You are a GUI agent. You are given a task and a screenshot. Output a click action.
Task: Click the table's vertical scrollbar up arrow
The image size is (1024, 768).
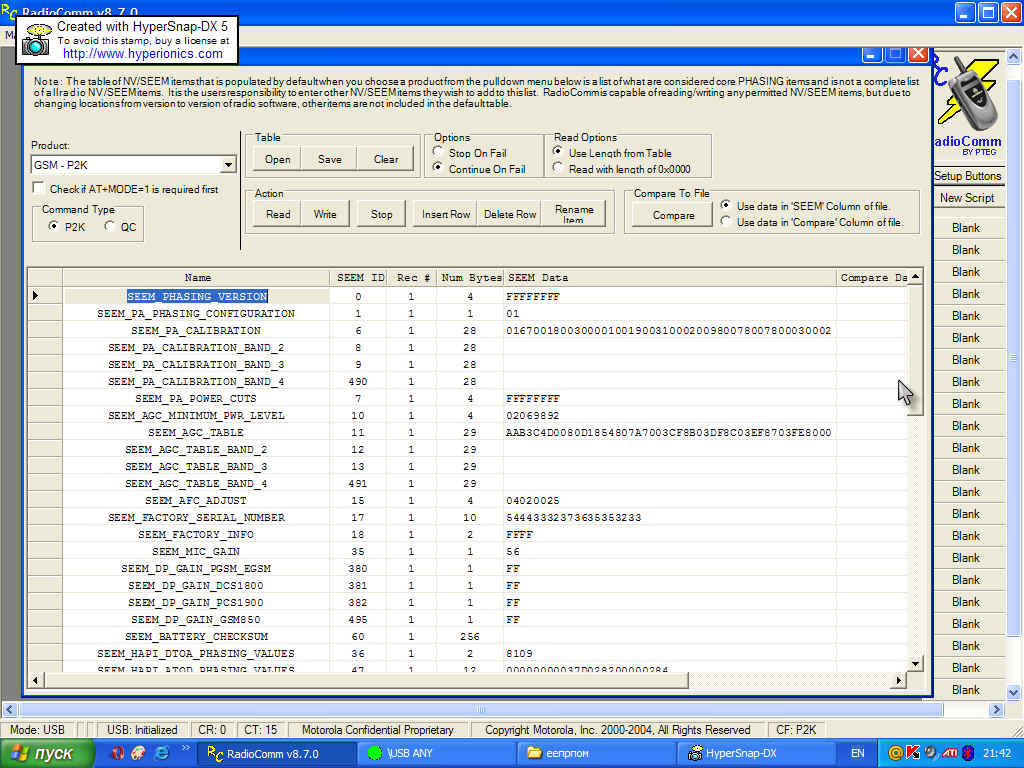click(x=916, y=276)
